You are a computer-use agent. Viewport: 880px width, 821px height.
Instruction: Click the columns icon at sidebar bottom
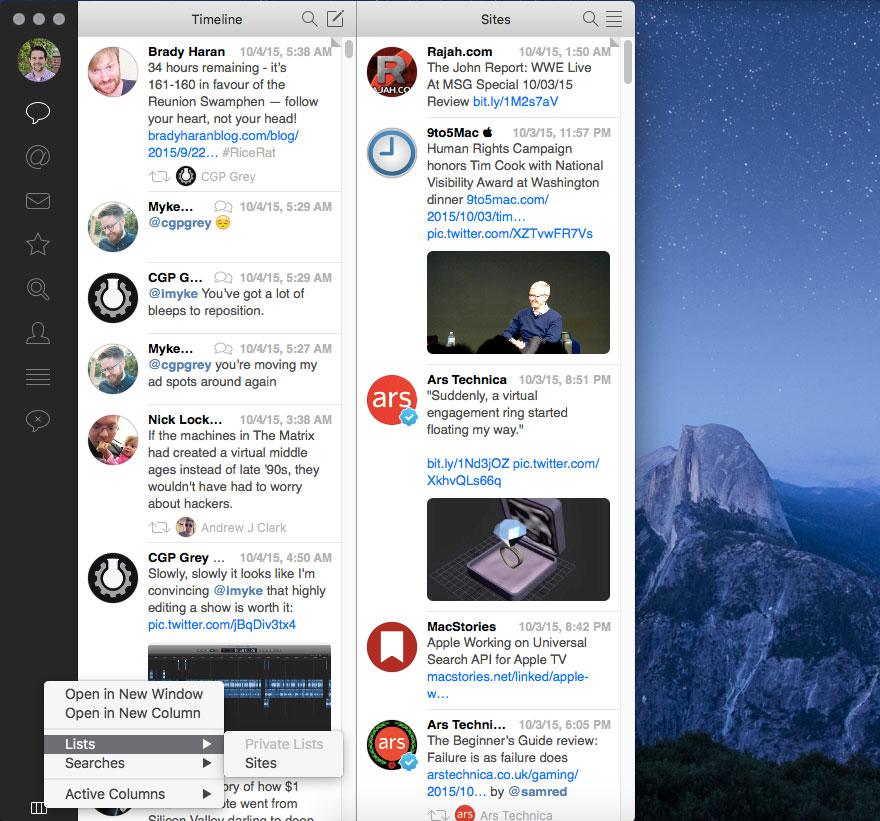point(38,808)
